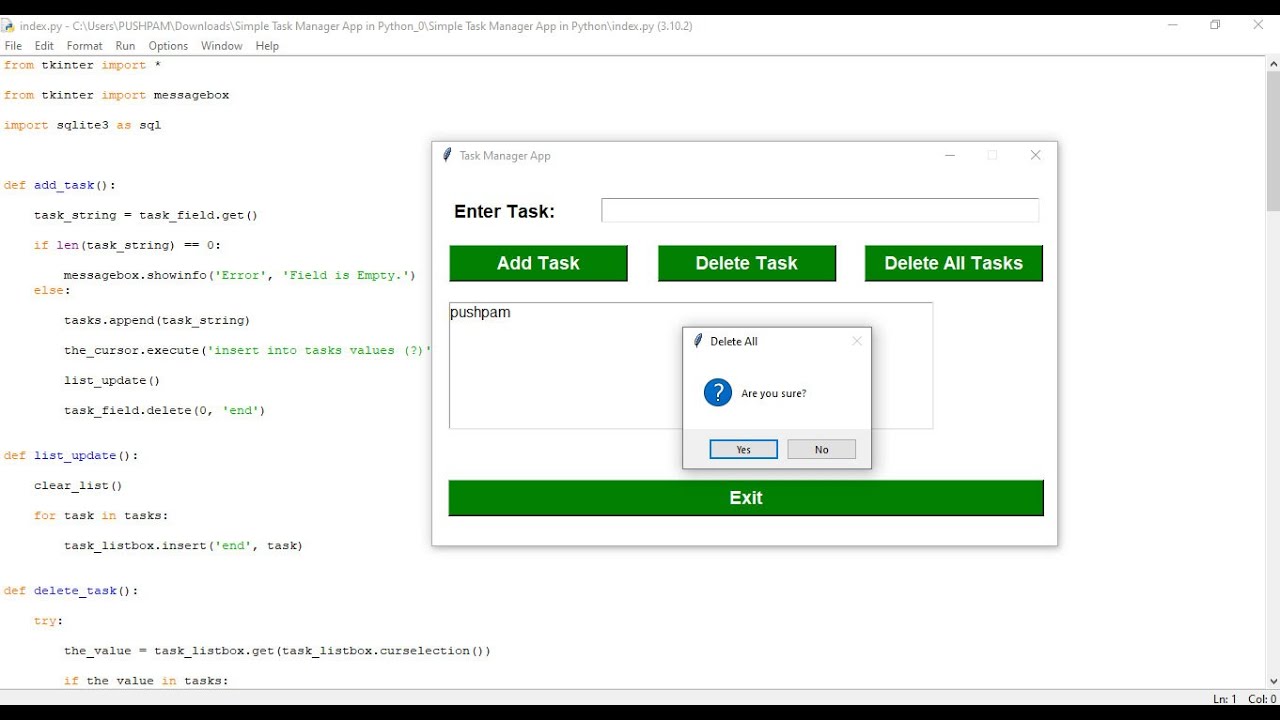Open the Run menu

click(x=125, y=46)
